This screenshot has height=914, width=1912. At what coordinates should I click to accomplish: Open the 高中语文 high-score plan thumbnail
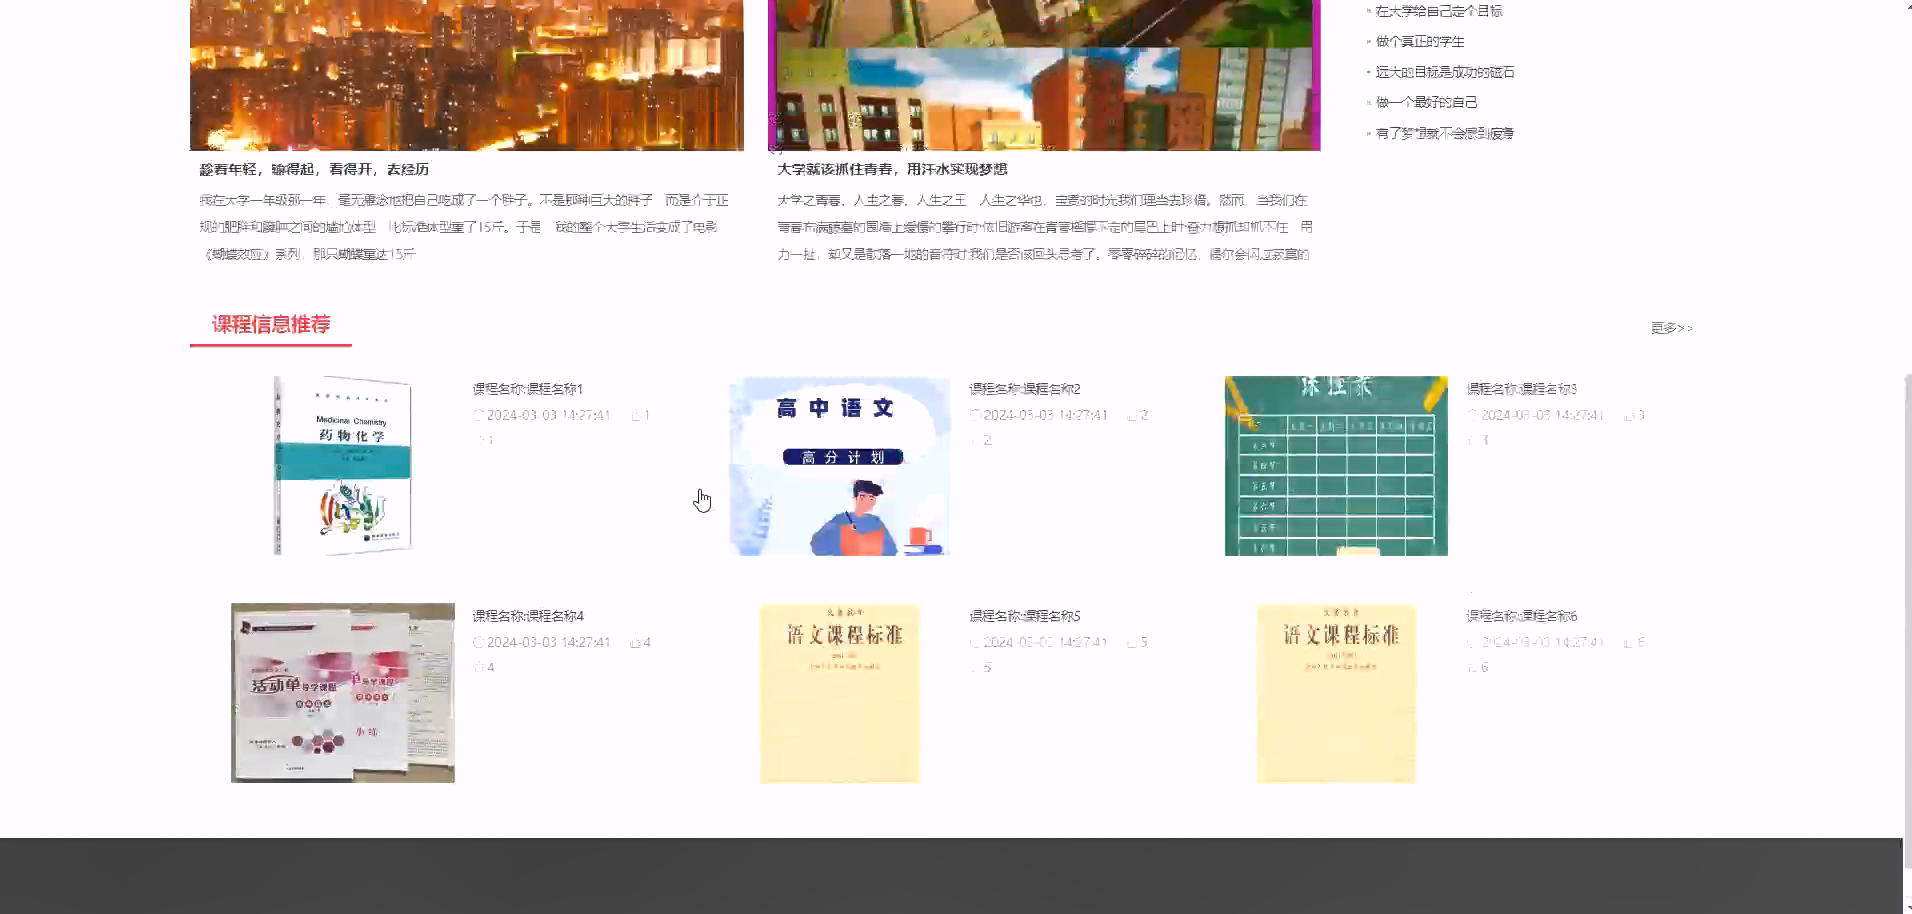(x=839, y=466)
